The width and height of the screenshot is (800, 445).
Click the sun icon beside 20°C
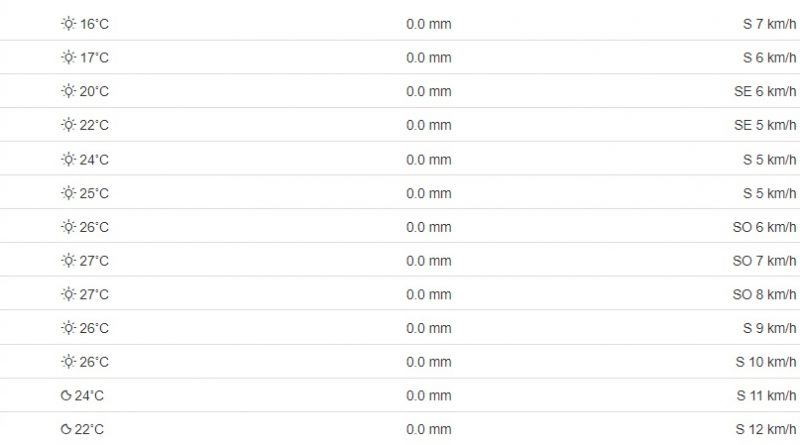click(x=68, y=92)
